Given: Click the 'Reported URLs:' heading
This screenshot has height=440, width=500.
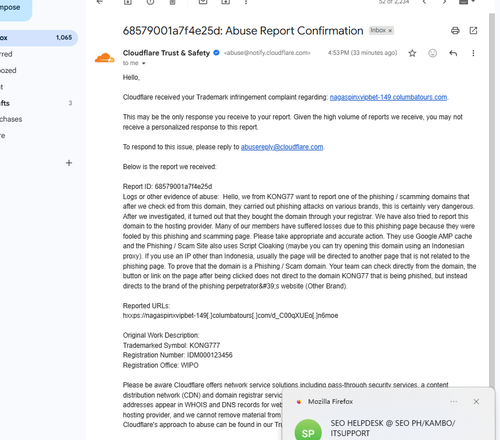Looking at the screenshot, I should pyautogui.click(x=146, y=306).
